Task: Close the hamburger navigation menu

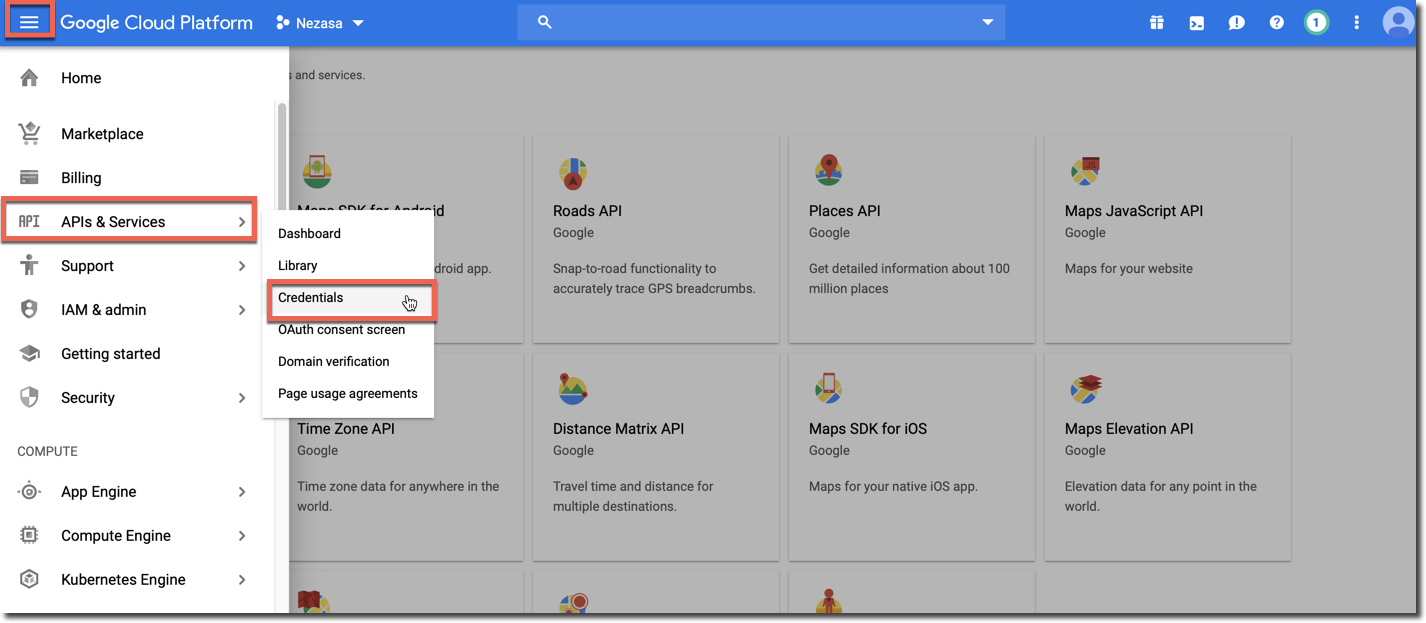Action: coord(29,22)
